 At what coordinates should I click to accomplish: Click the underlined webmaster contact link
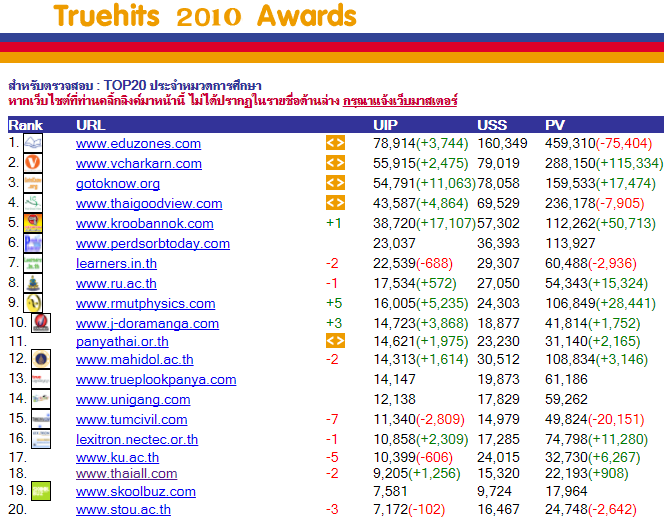[400, 101]
